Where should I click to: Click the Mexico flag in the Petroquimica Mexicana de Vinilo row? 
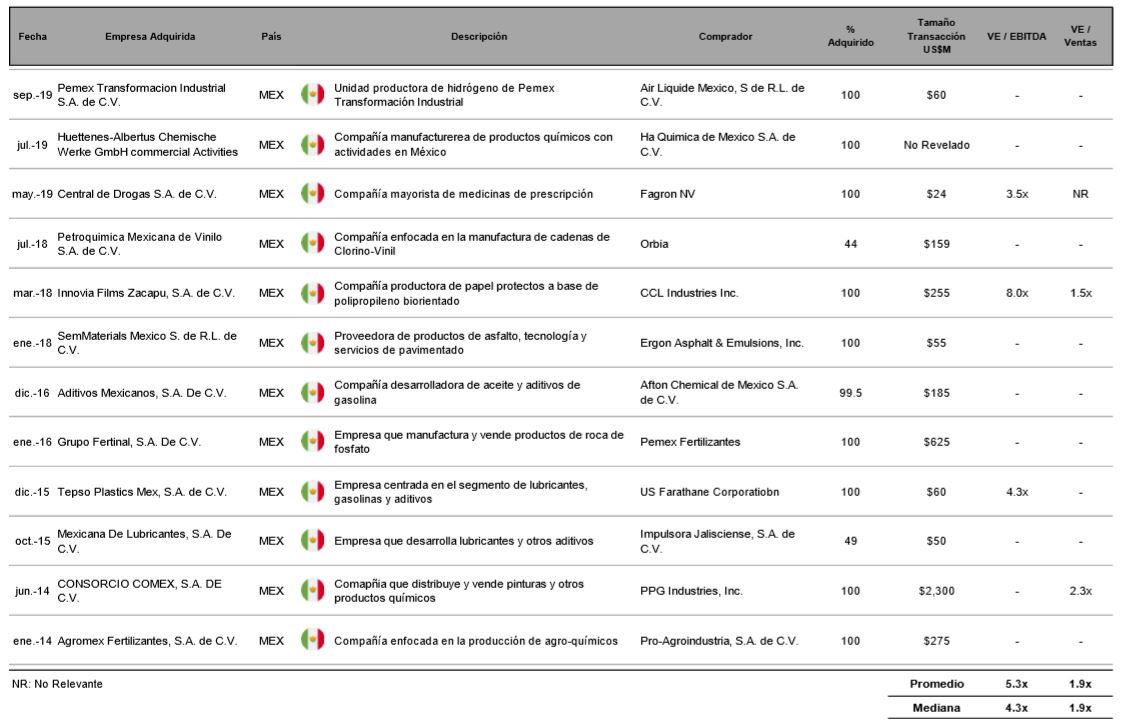(312, 243)
